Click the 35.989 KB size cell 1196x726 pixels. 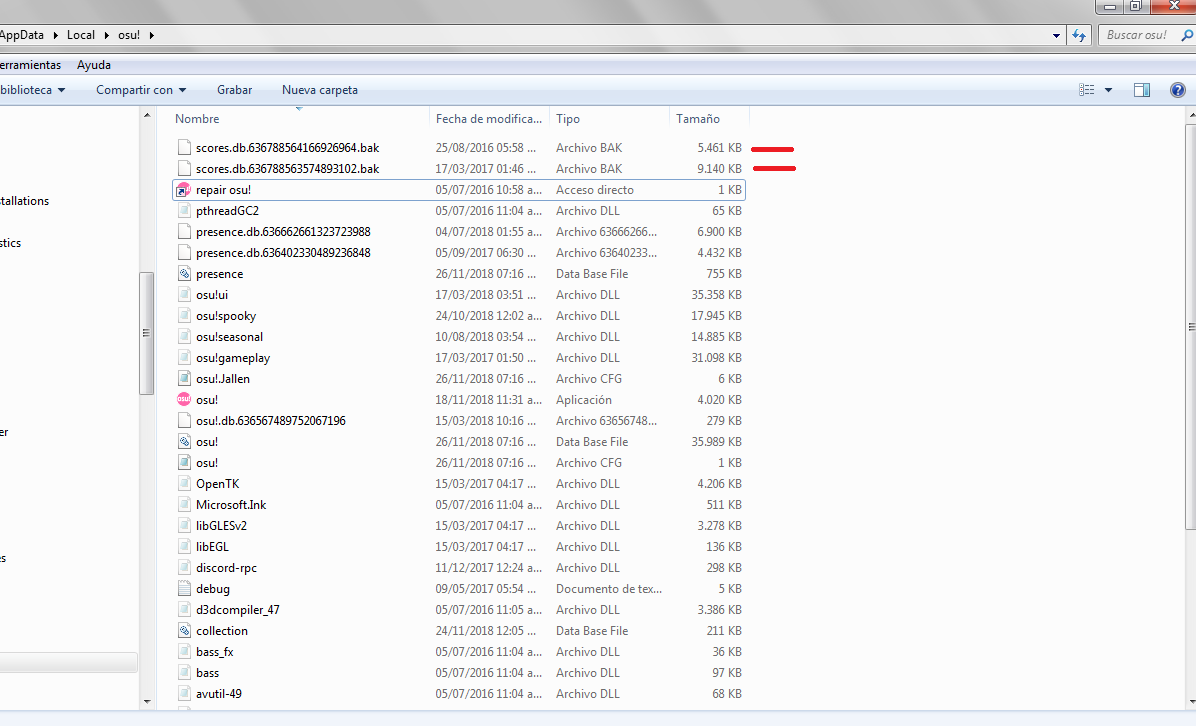pyautogui.click(x=716, y=442)
